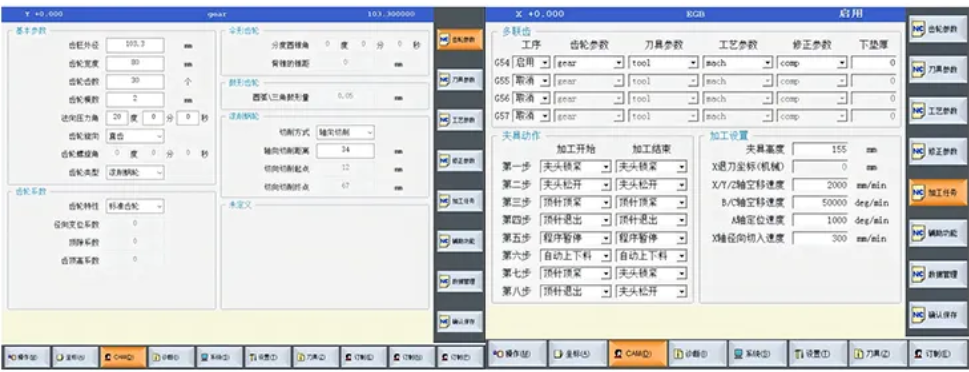Click 确认保存 in the left window sidebar

tap(460, 321)
